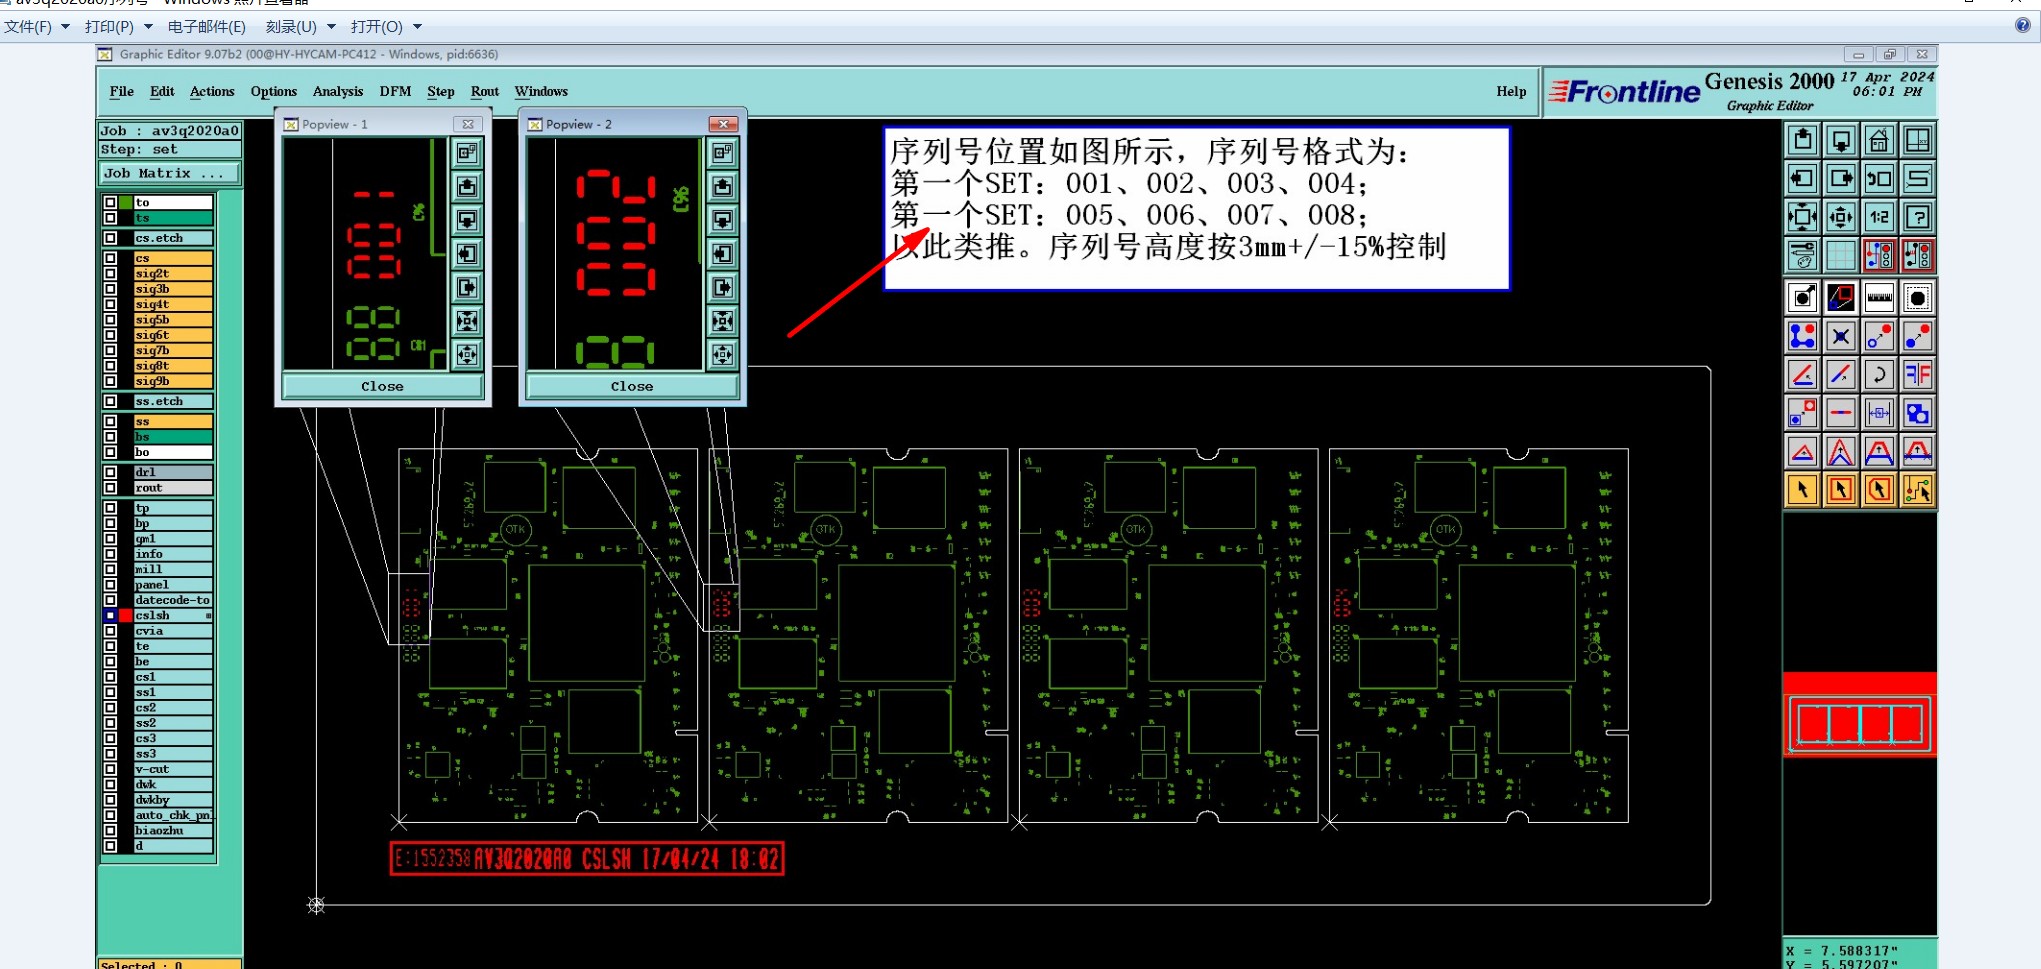Expand the 文件(F) dropdown arrow
The image size is (2041, 969).
[66, 27]
